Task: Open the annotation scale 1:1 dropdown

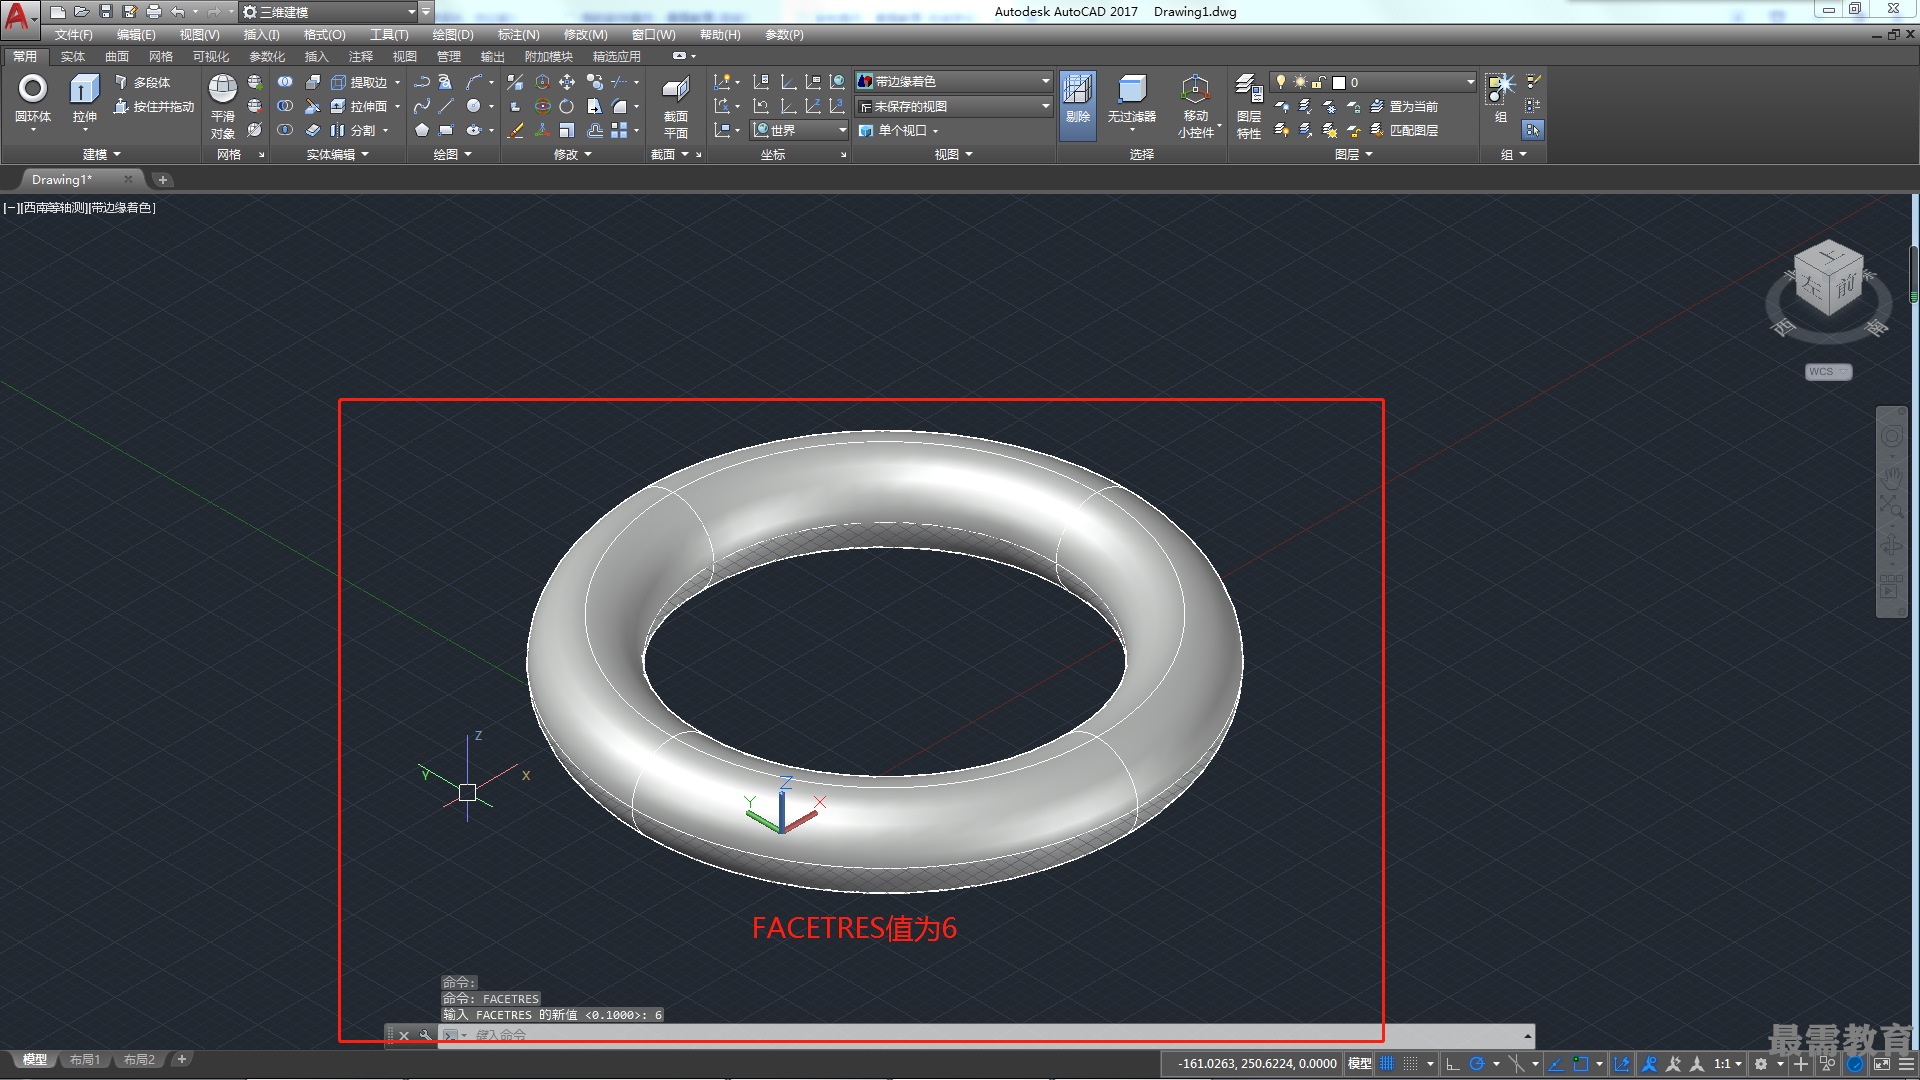Action: 1728,1064
